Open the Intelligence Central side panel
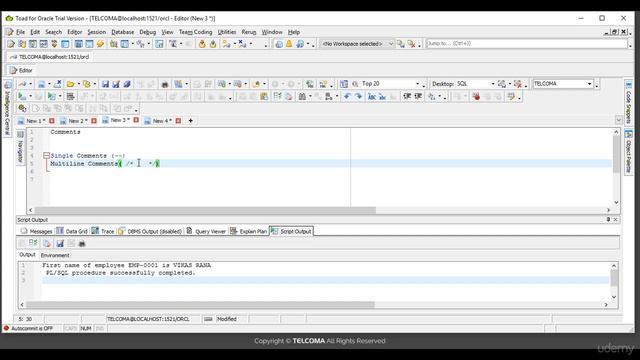Image resolution: width=640 pixels, height=360 pixels. [7, 108]
